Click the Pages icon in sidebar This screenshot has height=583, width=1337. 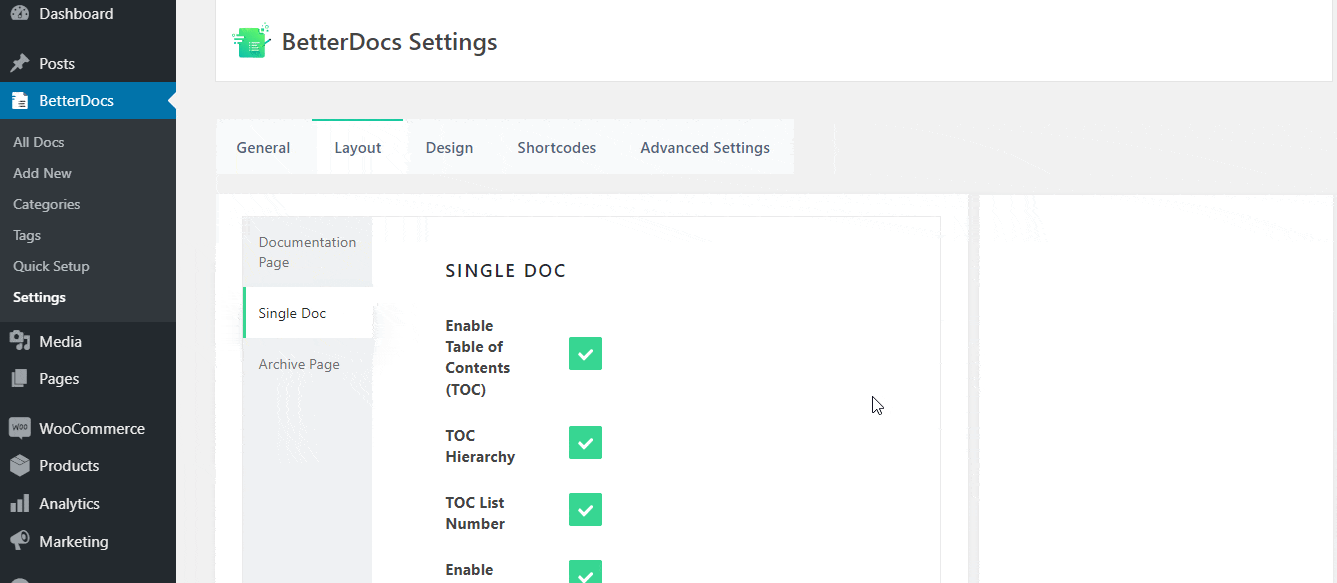[19, 379]
